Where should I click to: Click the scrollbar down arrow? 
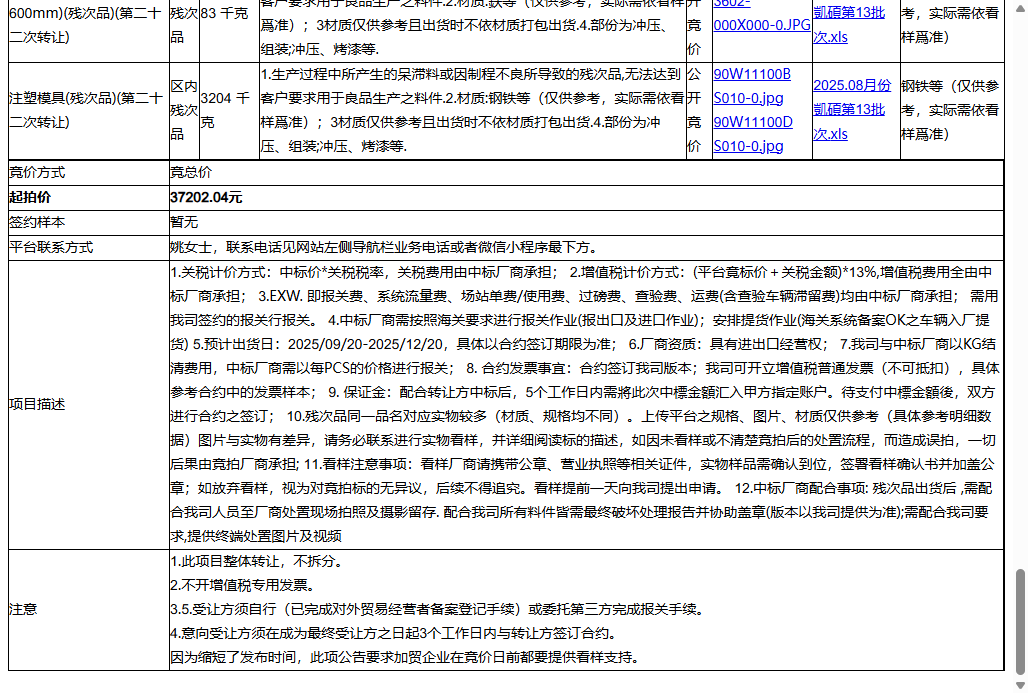tap(1019, 686)
